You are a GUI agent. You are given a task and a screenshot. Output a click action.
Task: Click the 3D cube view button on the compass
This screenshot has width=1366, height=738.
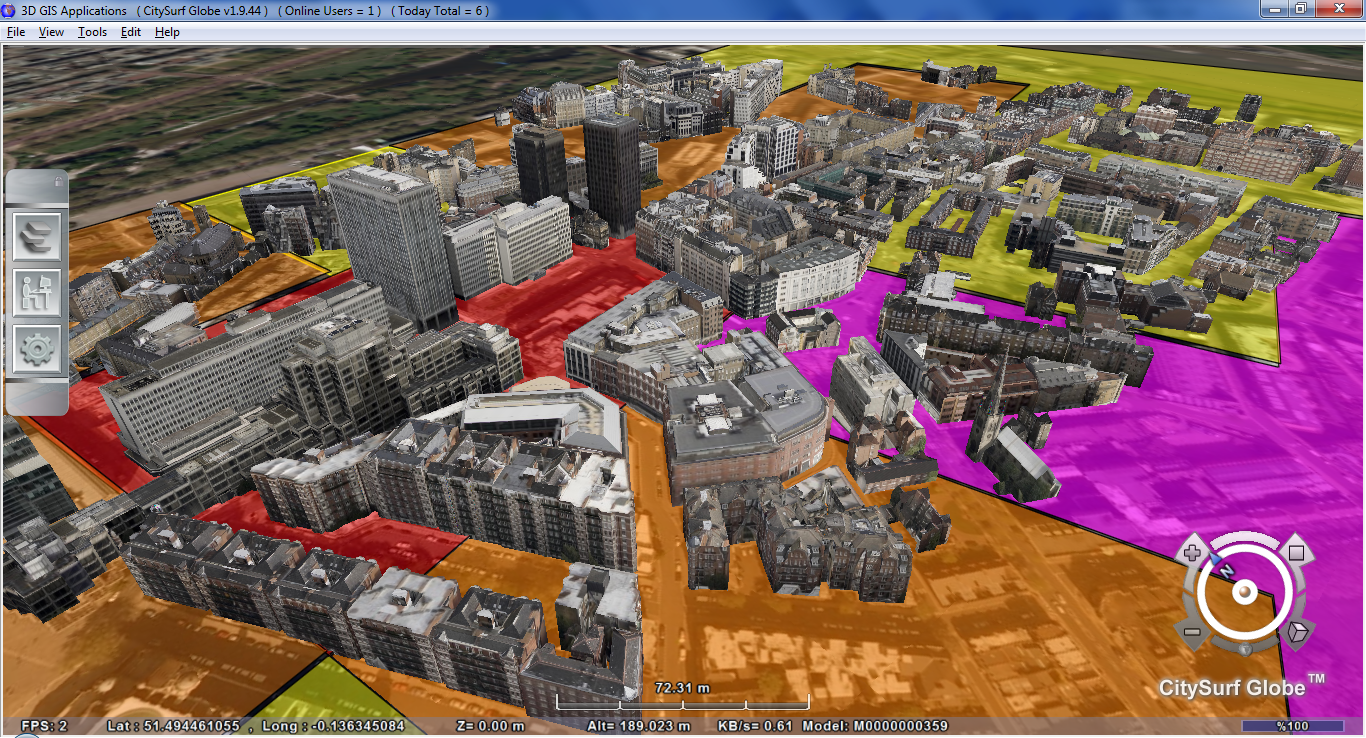click(1297, 631)
